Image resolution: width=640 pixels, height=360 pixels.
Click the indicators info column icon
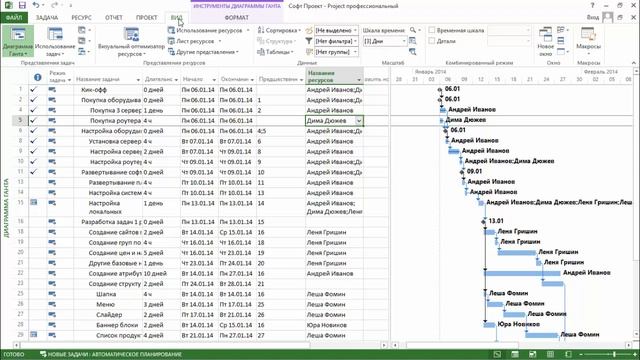click(38, 77)
